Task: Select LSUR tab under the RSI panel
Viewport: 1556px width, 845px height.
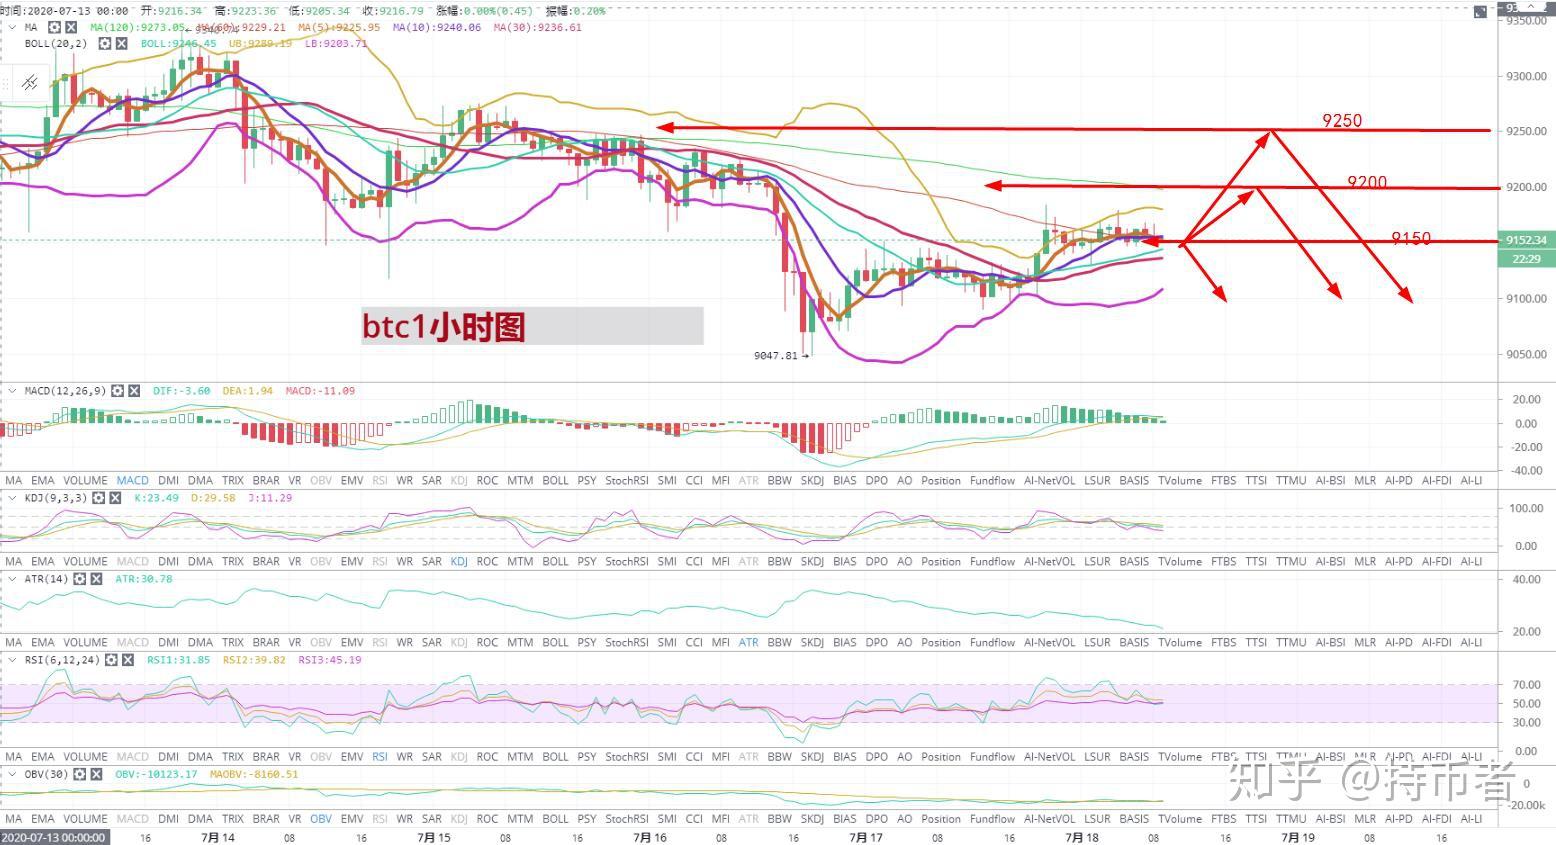Action: 1097,757
